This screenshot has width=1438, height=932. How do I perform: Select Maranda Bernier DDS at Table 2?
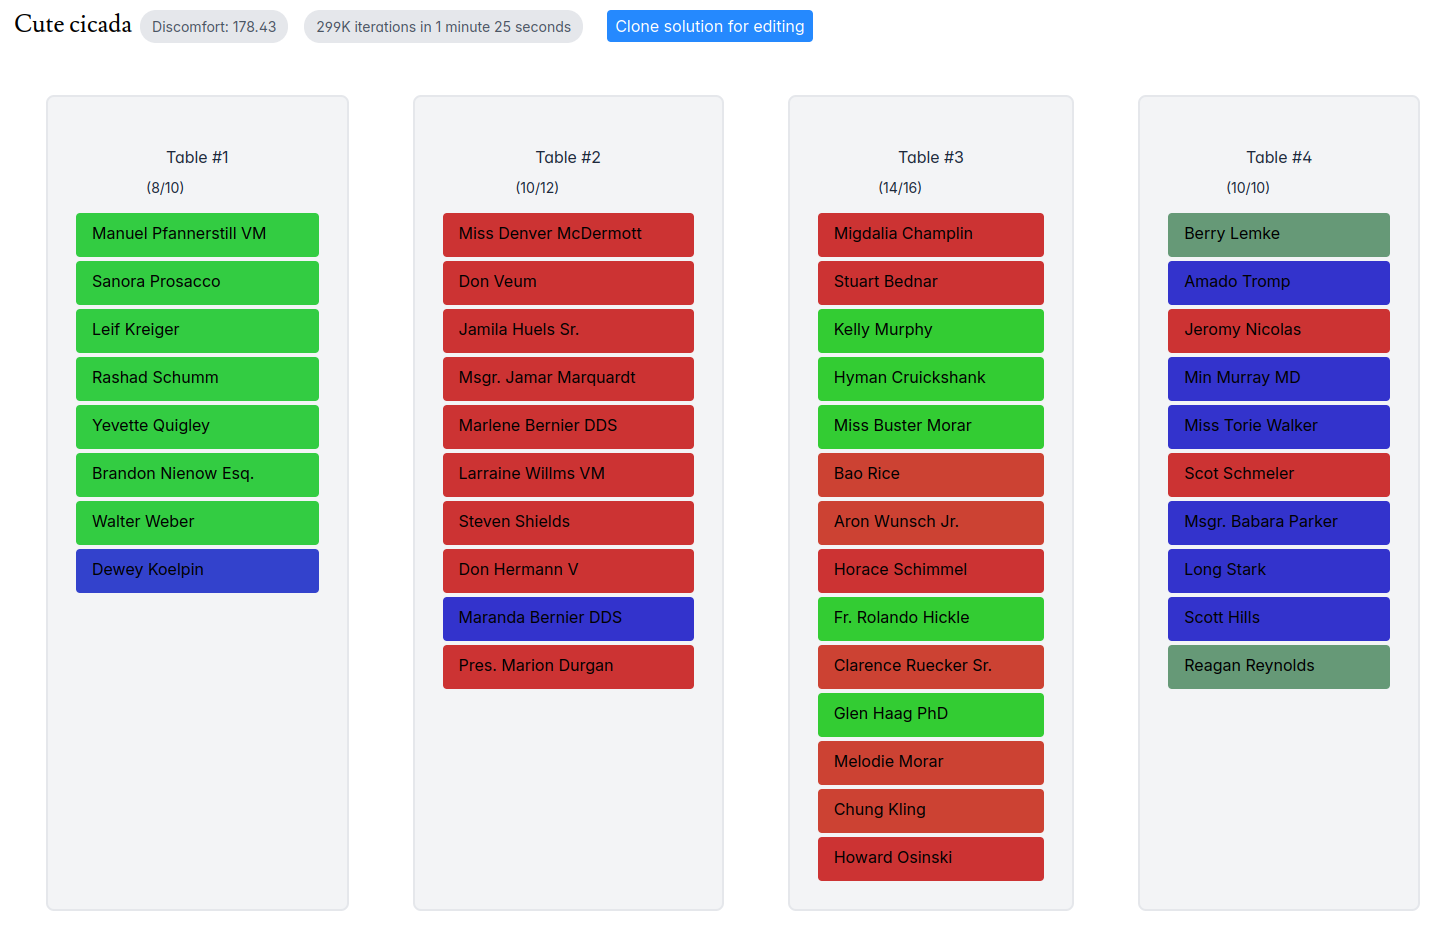point(567,618)
